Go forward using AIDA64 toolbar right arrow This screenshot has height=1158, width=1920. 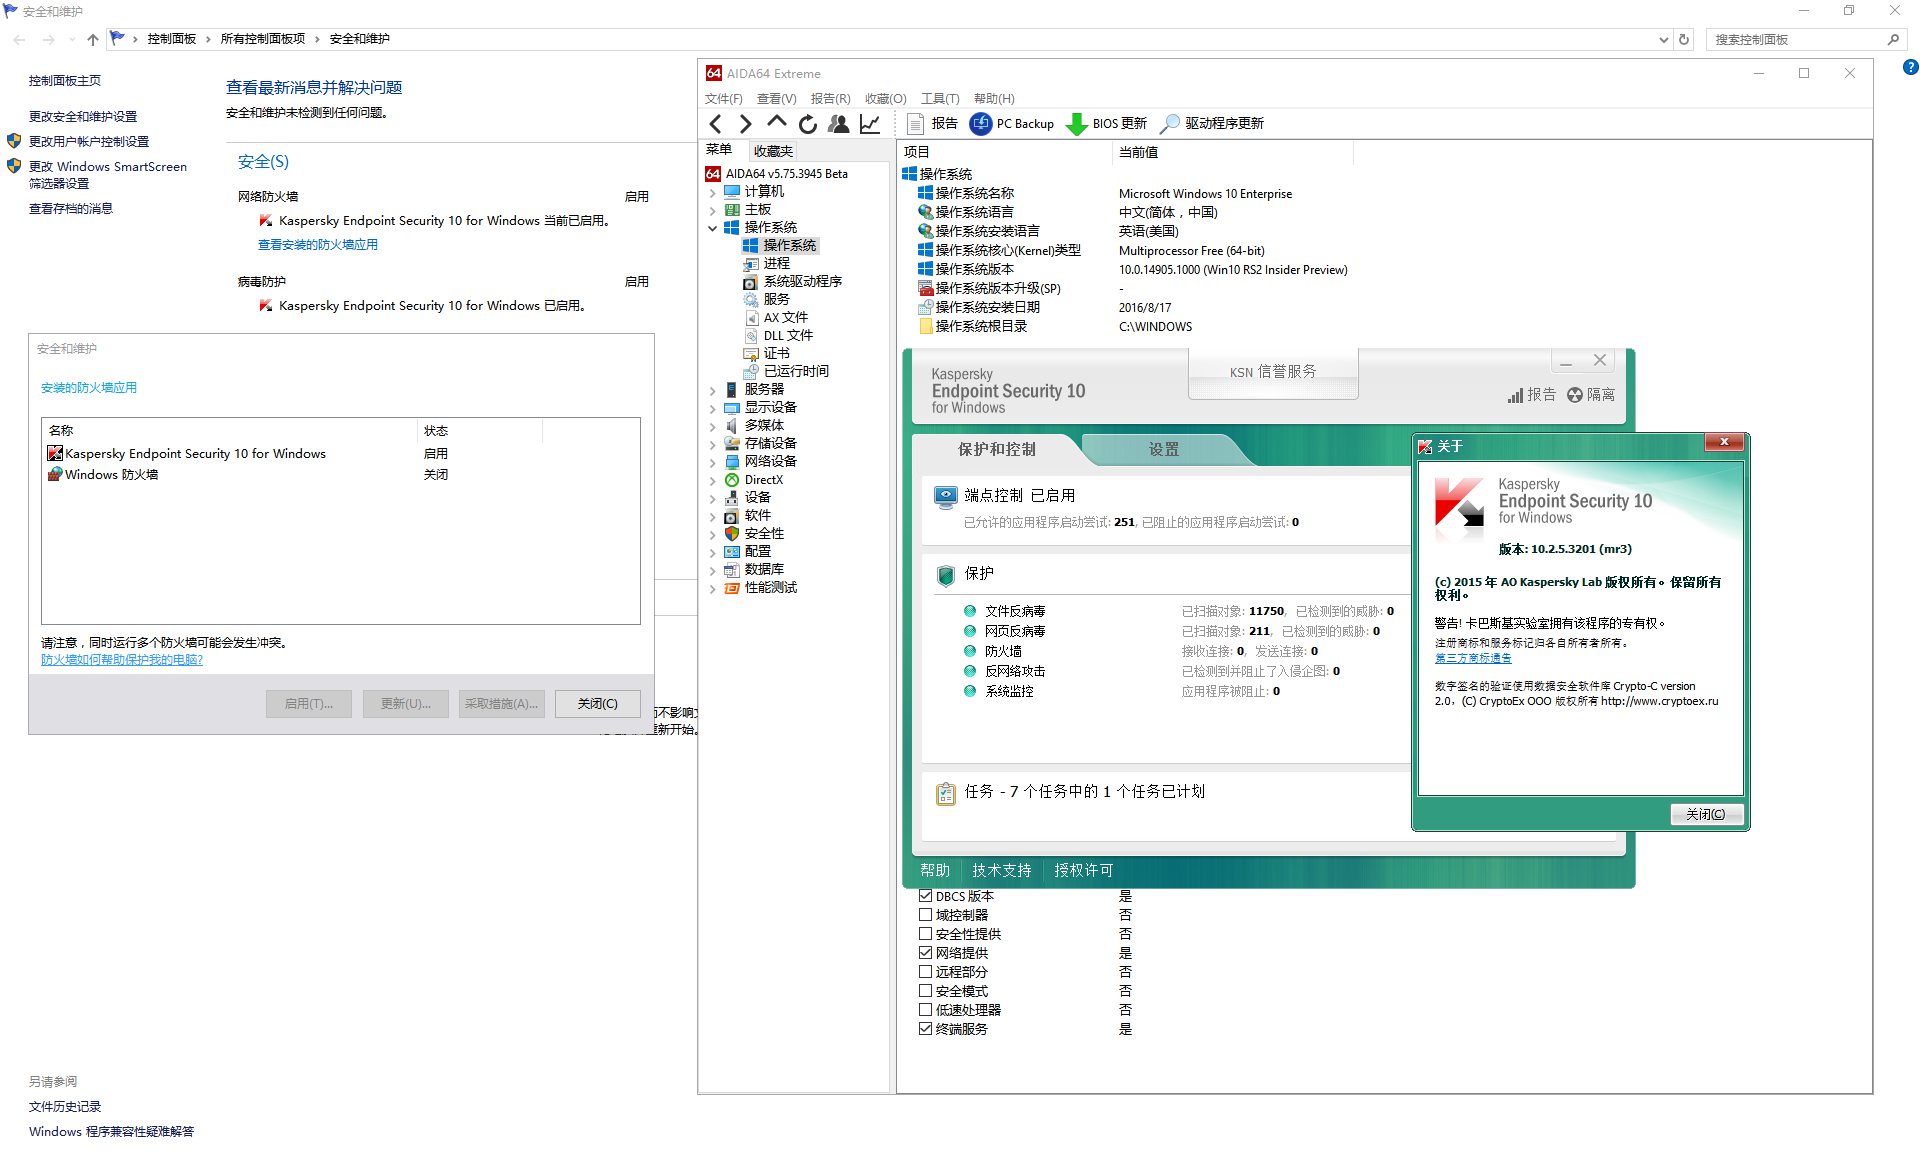pos(745,124)
